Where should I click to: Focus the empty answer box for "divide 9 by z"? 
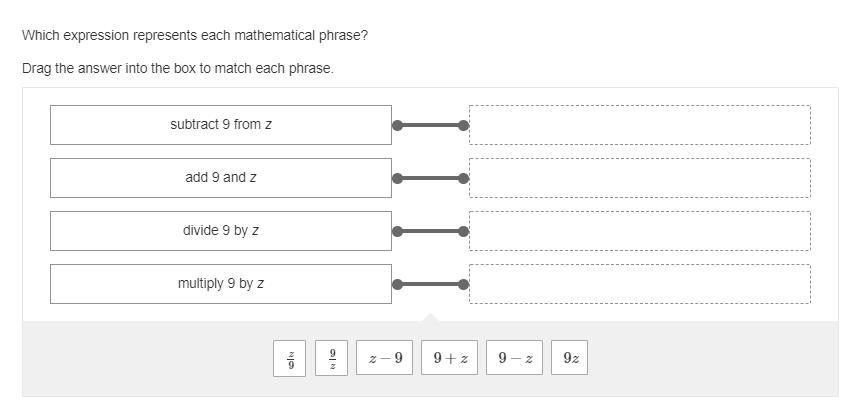(x=639, y=231)
